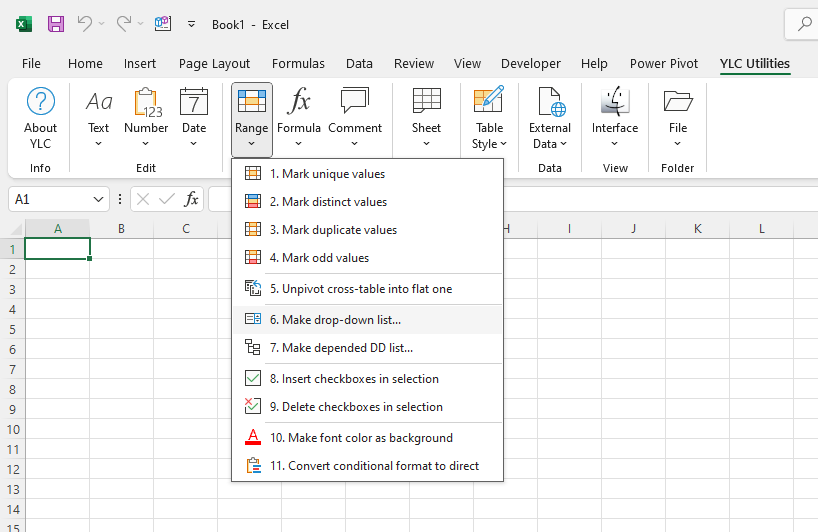Click Unpivot cross-table into flat one
Screen dimensions: 818x532
coord(360,289)
